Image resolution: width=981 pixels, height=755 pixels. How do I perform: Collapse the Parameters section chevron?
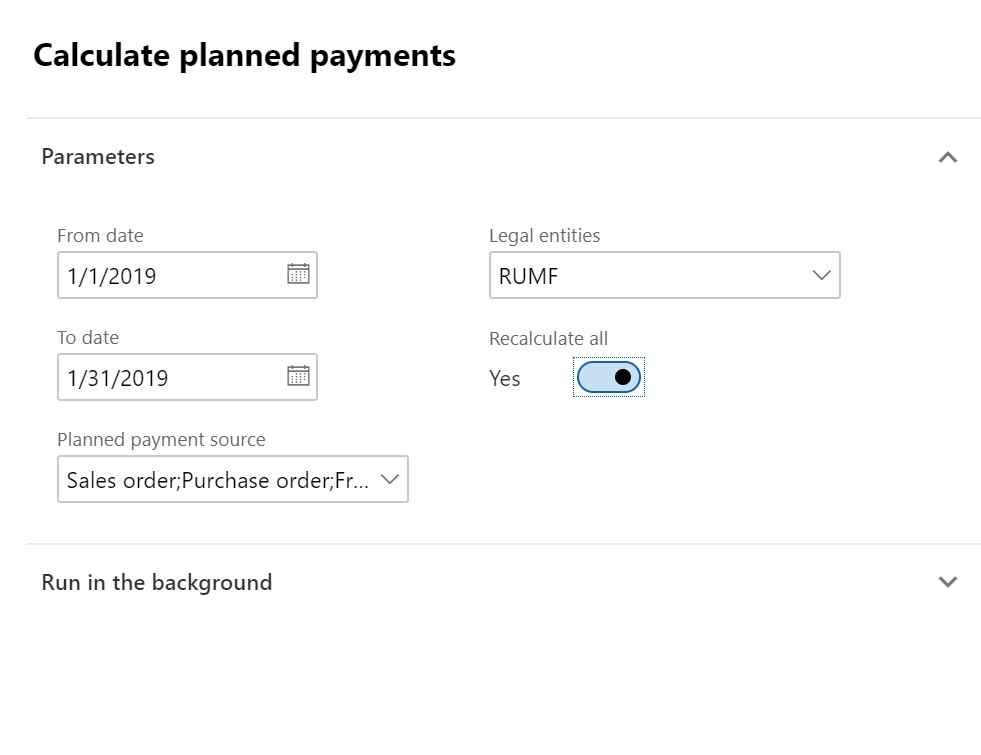(948, 157)
